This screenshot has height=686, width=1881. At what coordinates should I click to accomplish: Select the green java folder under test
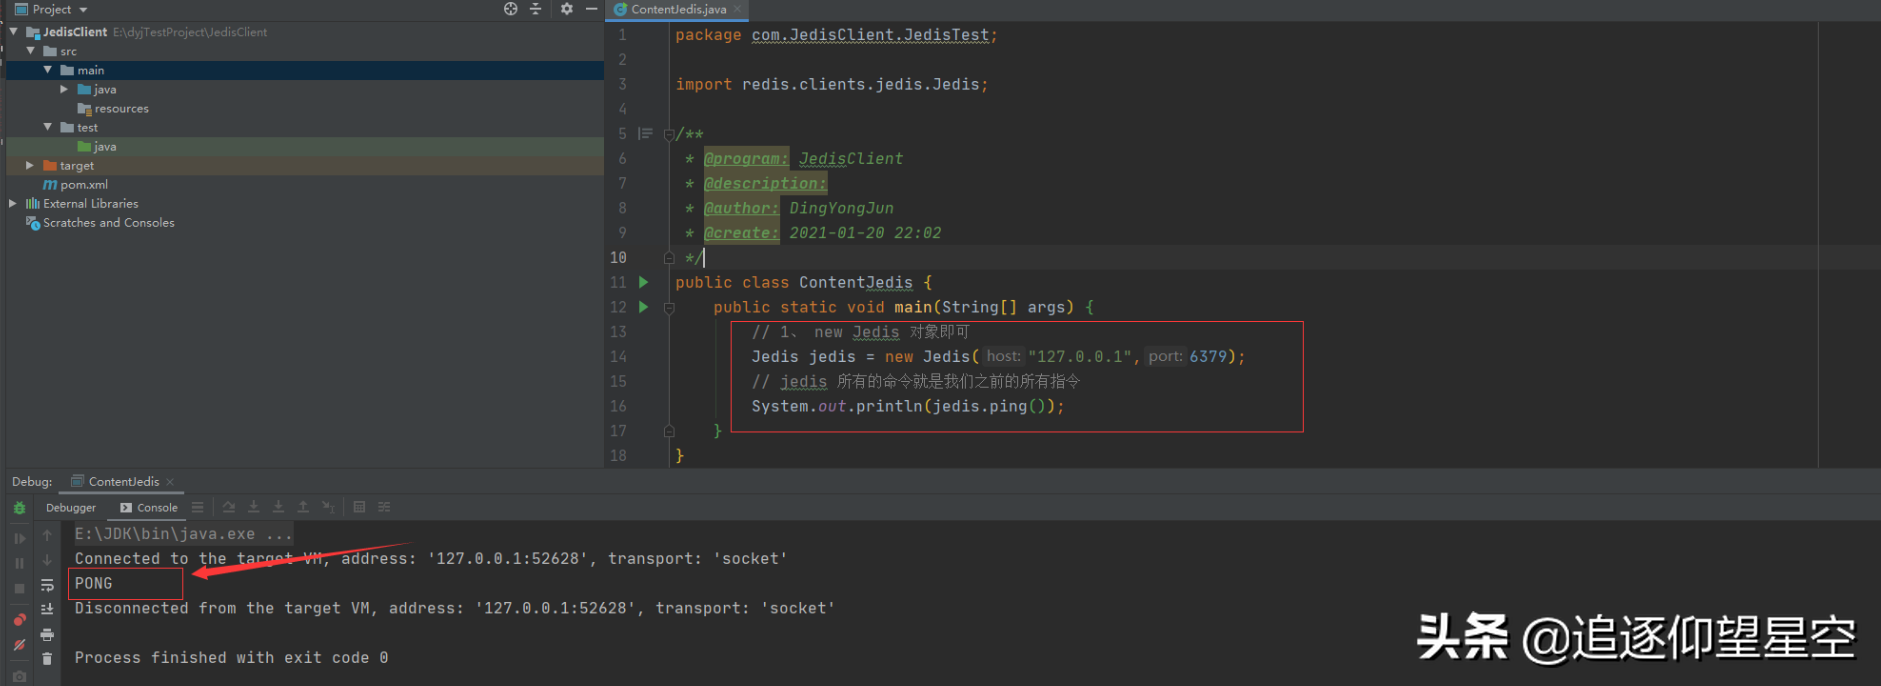97,146
